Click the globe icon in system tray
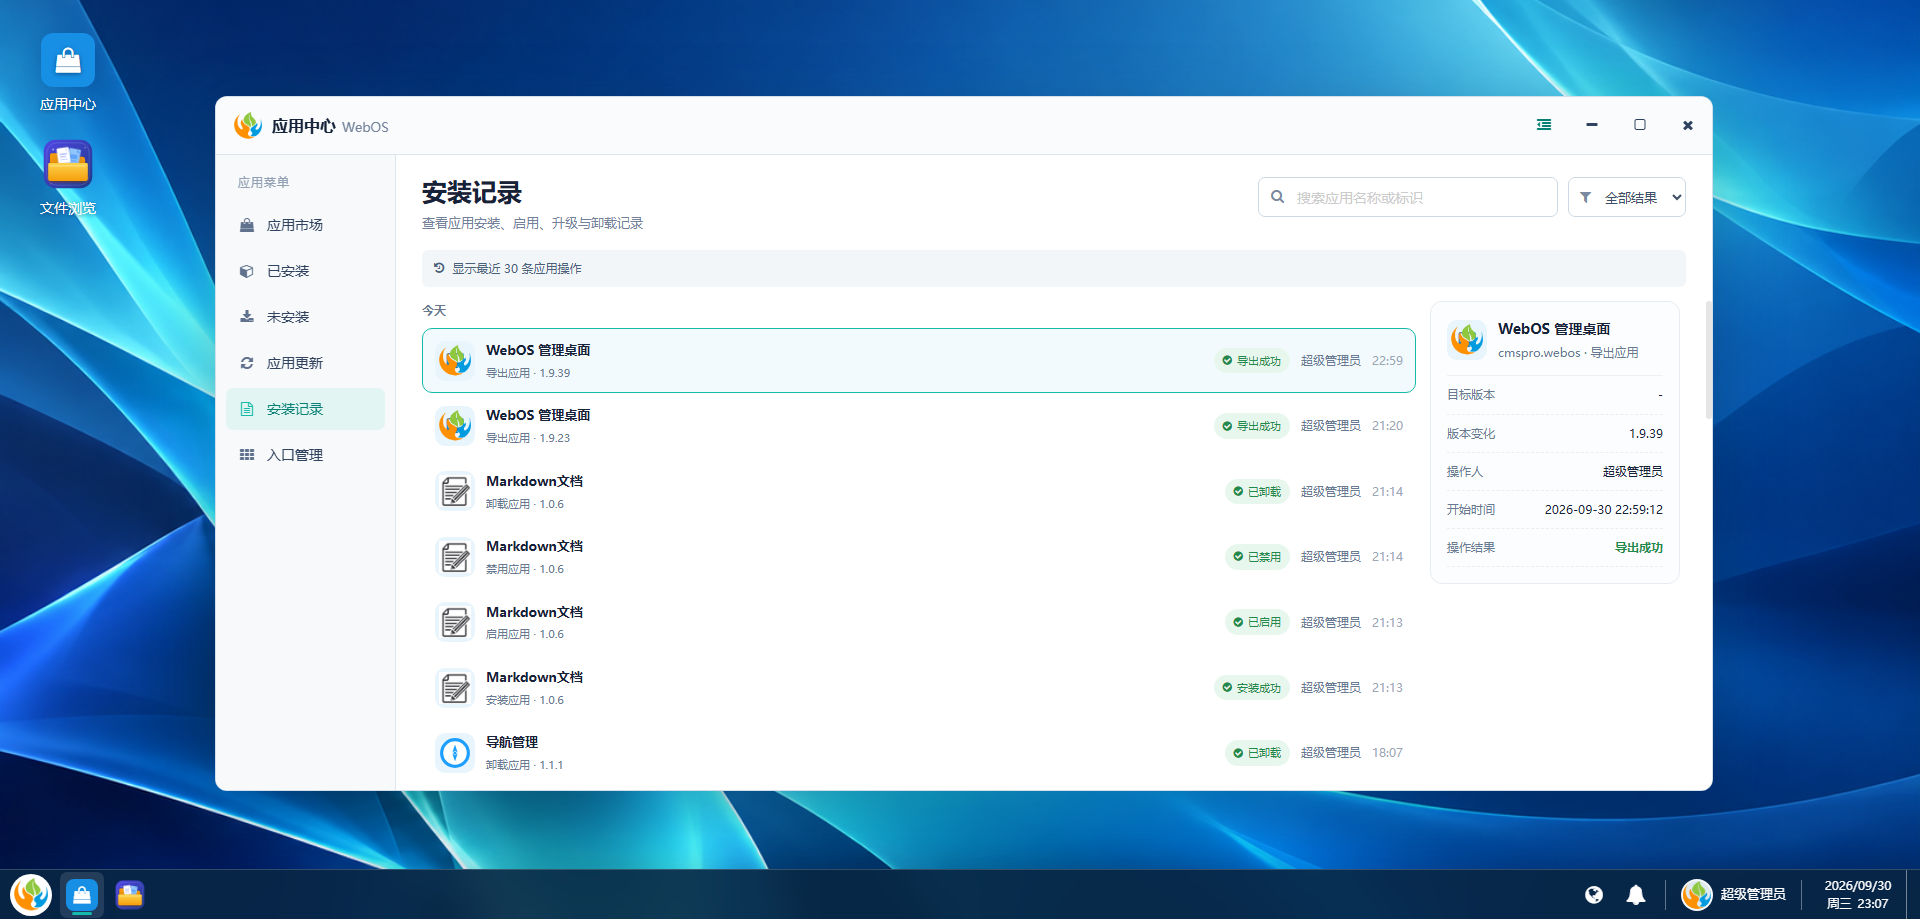 pyautogui.click(x=1594, y=895)
